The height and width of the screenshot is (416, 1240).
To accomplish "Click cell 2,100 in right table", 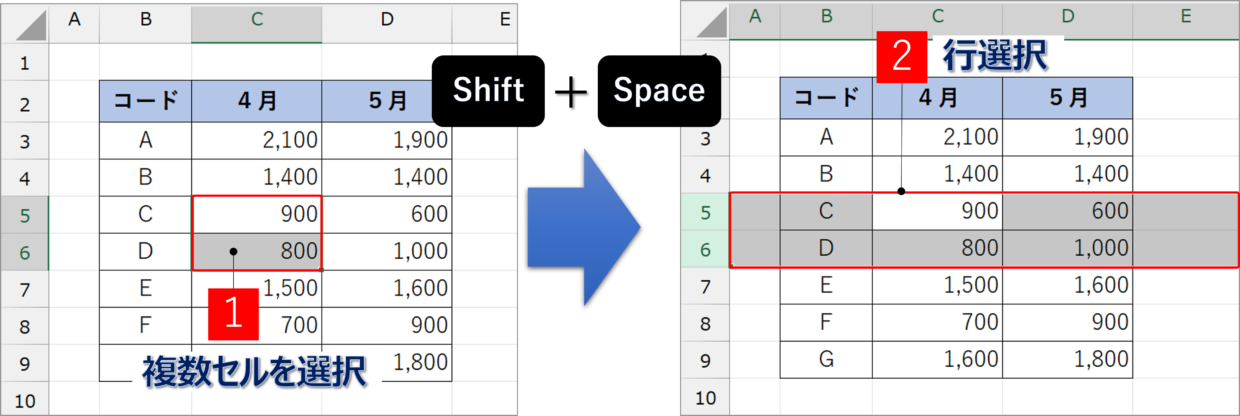I will (937, 136).
